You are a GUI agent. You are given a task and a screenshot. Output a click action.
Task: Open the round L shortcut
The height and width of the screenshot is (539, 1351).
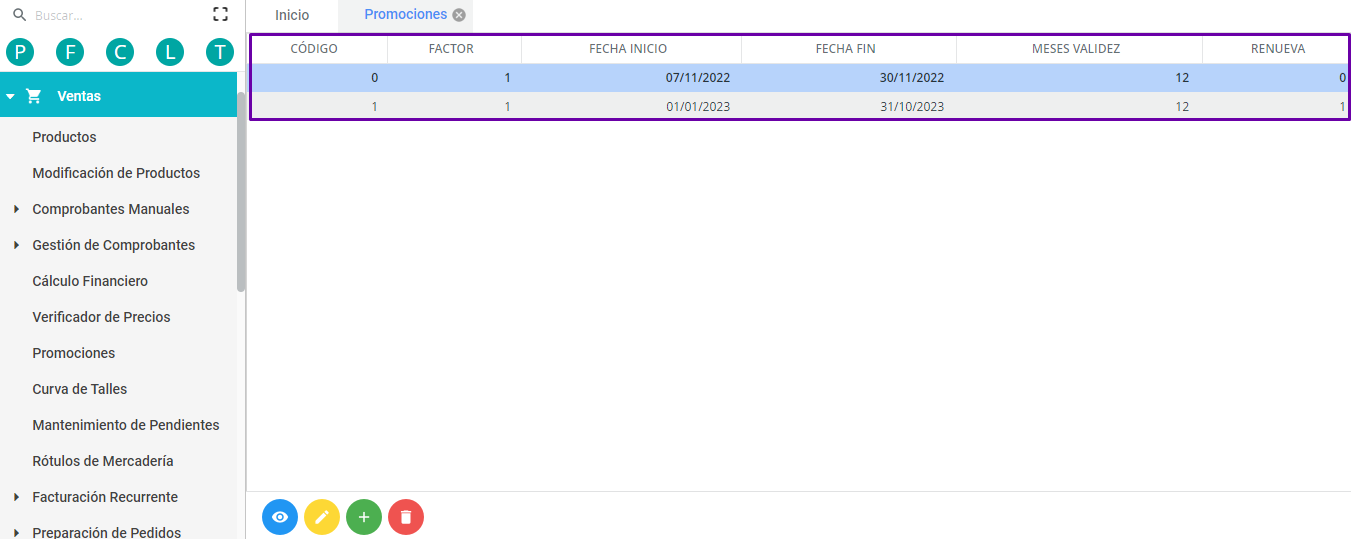(x=170, y=52)
